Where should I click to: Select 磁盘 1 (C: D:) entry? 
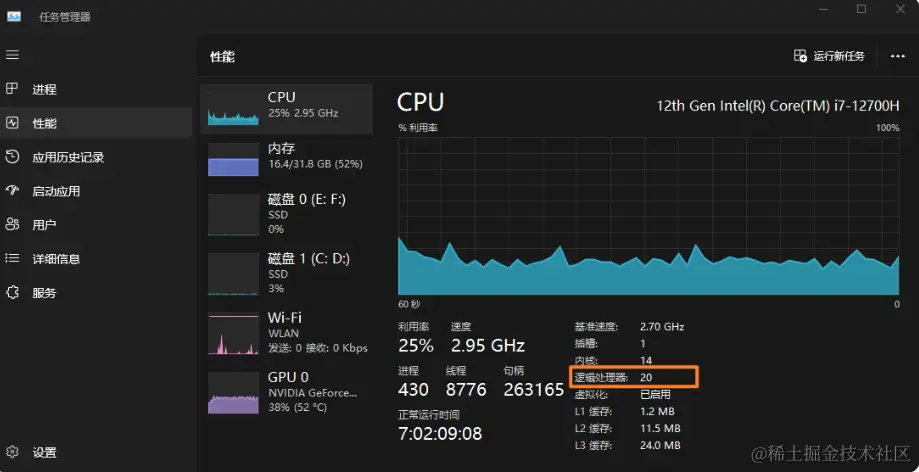coord(287,273)
